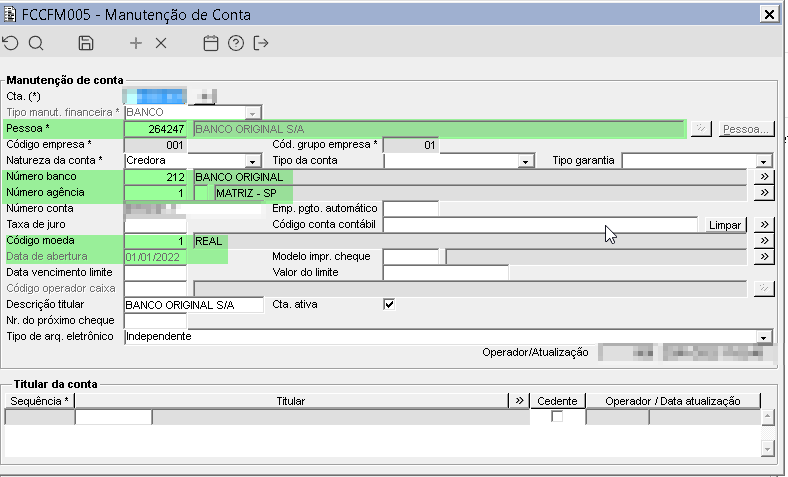The width and height of the screenshot is (788, 477).
Task: Open Tipo manut. financeira dropdown
Action: [253, 113]
